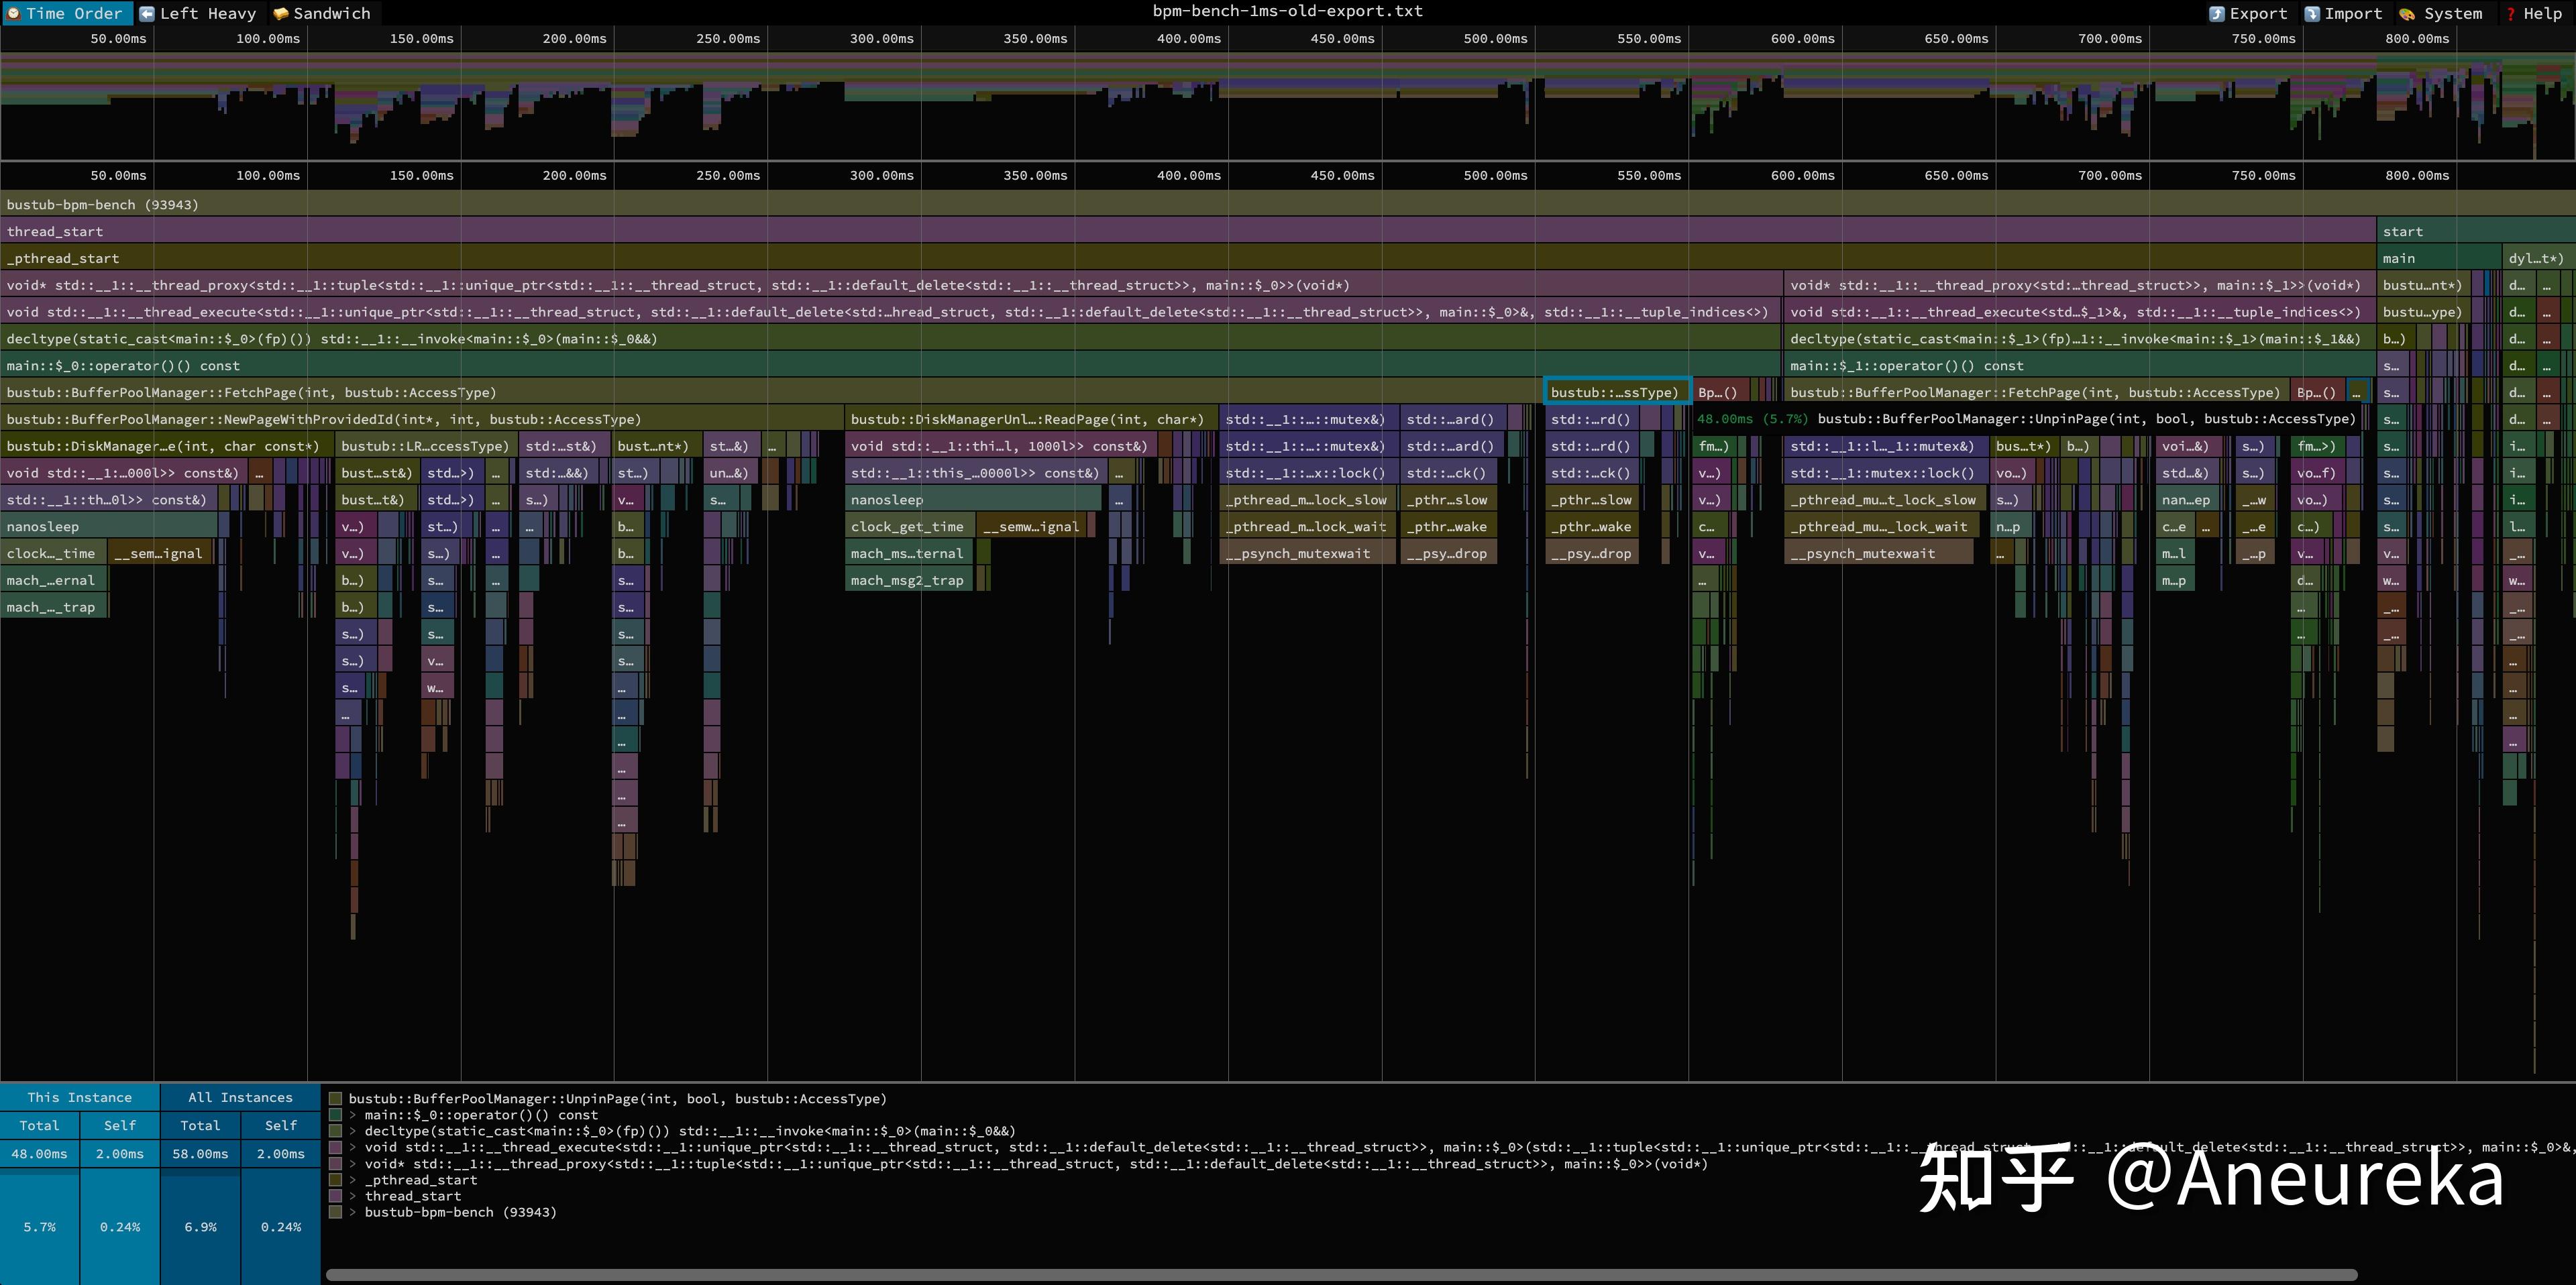Select the 48.00ms total value for This Instance

tap(40, 1154)
